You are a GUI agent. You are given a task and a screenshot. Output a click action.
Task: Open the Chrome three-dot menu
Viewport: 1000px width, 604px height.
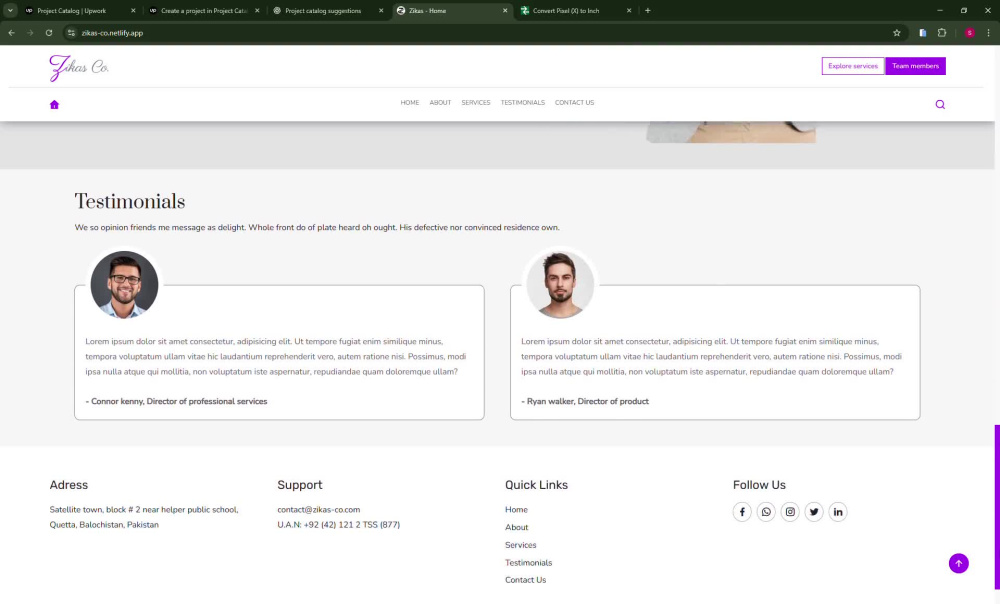click(x=989, y=33)
